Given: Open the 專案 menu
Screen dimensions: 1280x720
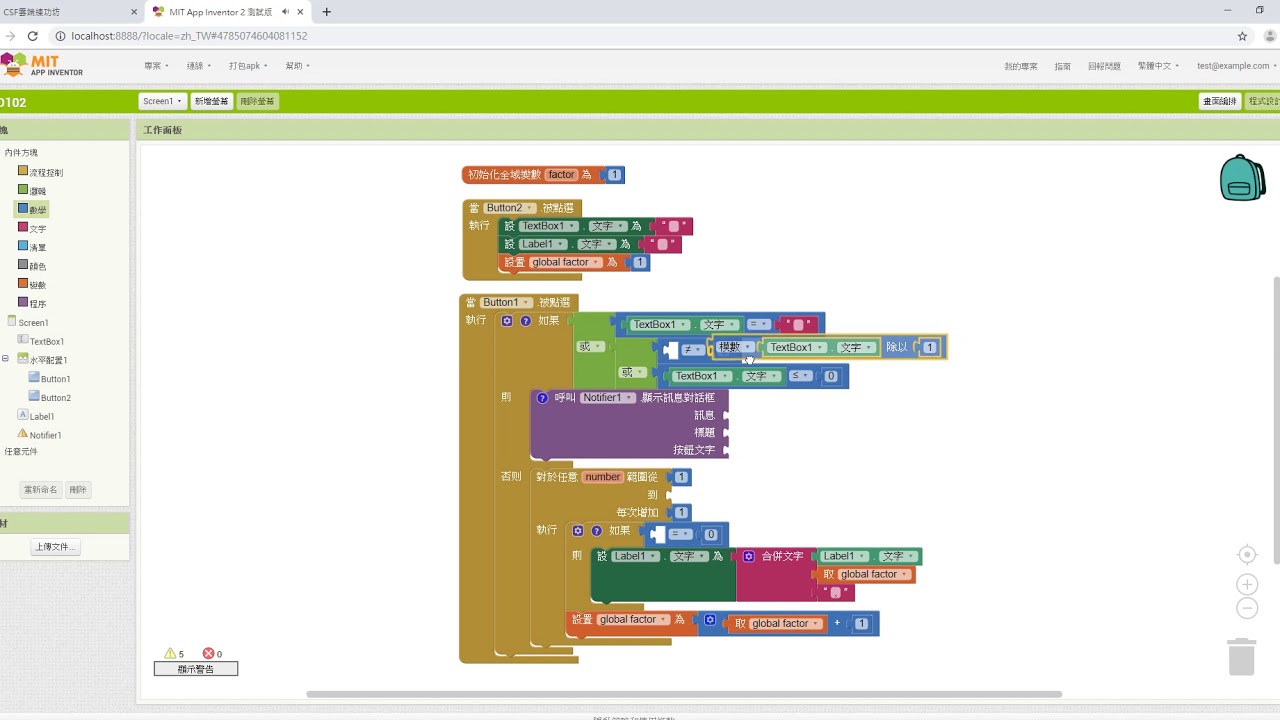Looking at the screenshot, I should pos(156,66).
